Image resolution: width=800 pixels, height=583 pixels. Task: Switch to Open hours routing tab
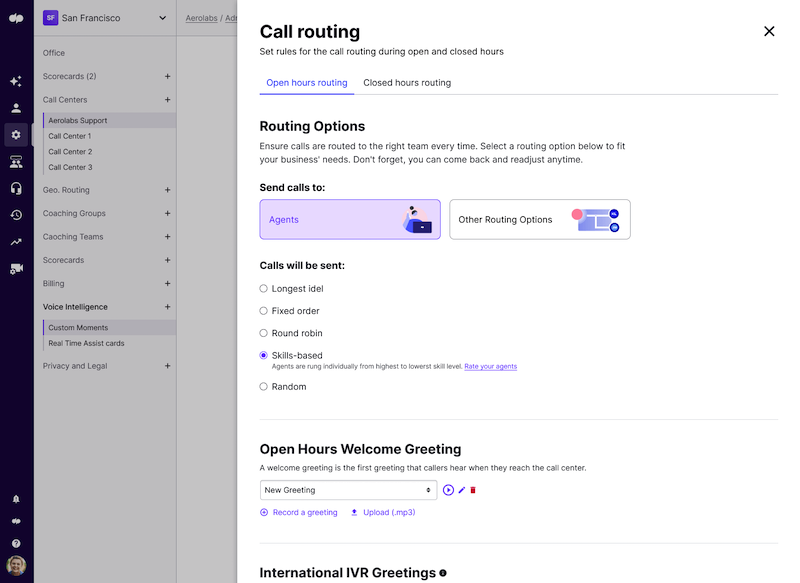[x=307, y=83]
